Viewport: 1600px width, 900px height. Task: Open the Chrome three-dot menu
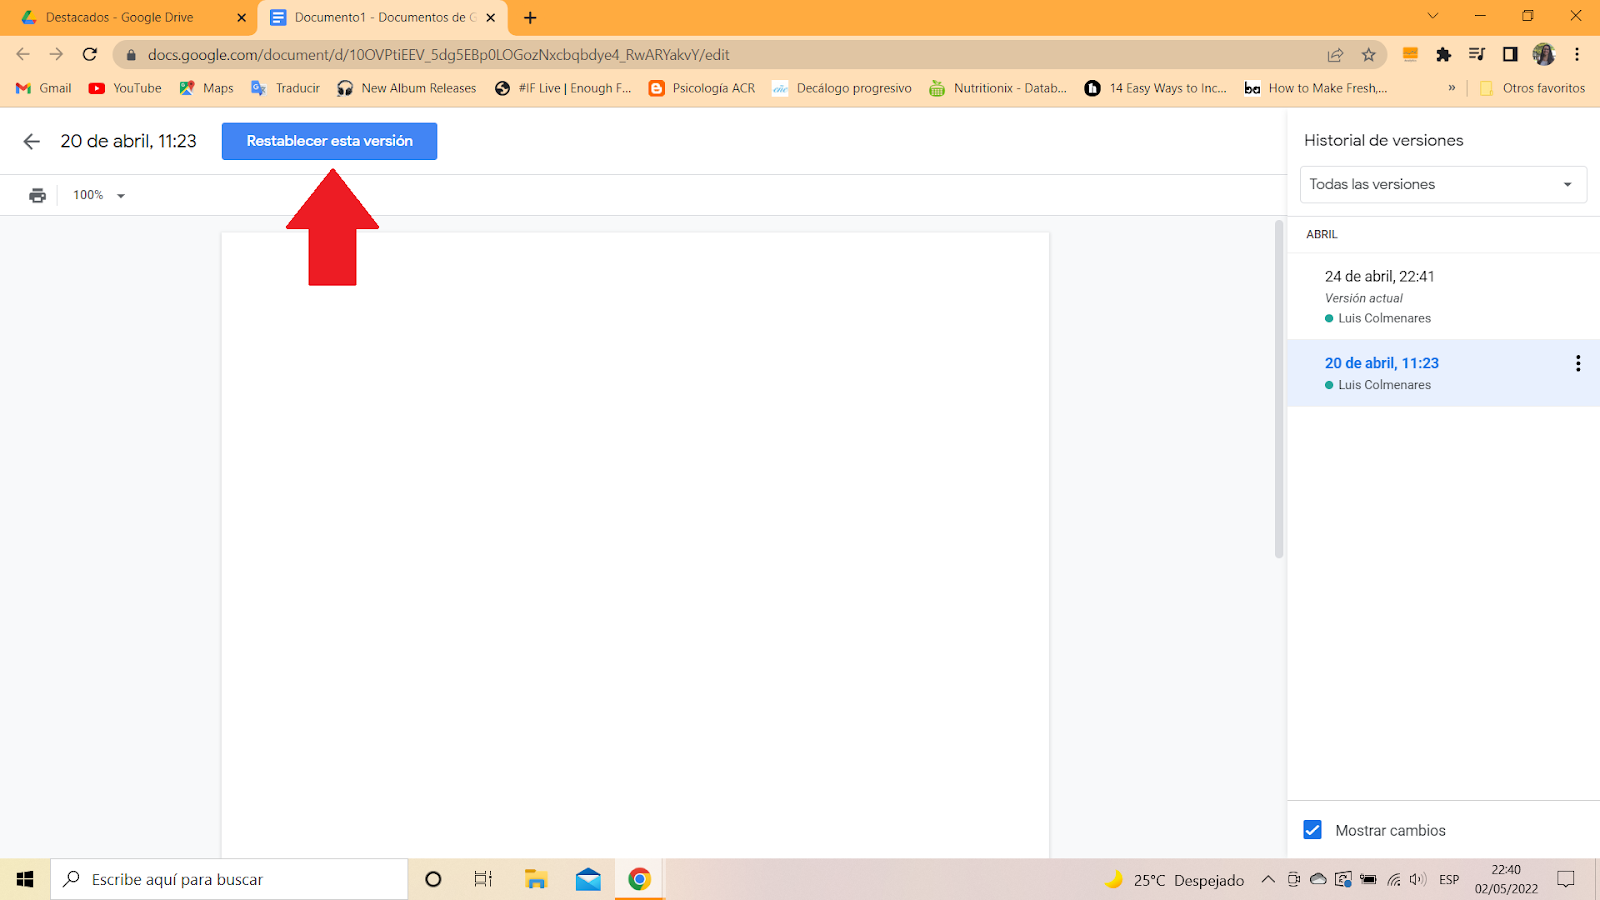point(1577,54)
